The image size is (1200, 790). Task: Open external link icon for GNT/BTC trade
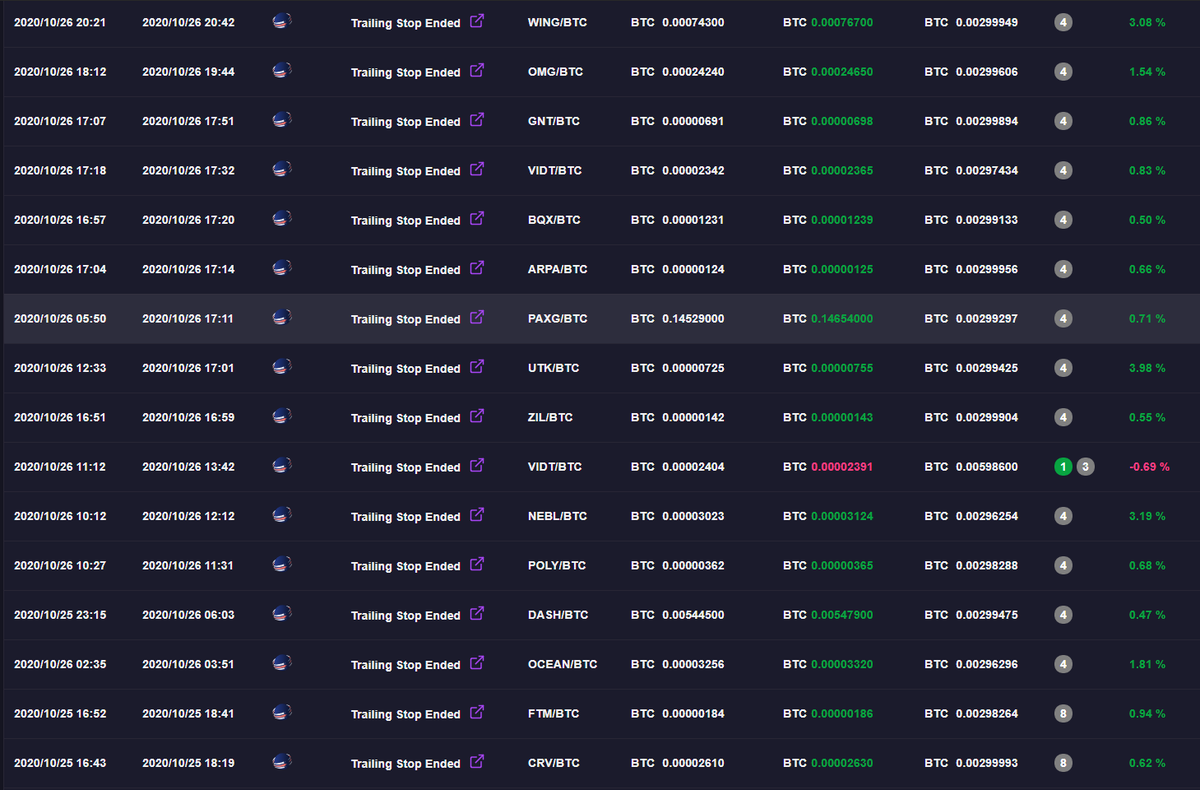pos(477,119)
